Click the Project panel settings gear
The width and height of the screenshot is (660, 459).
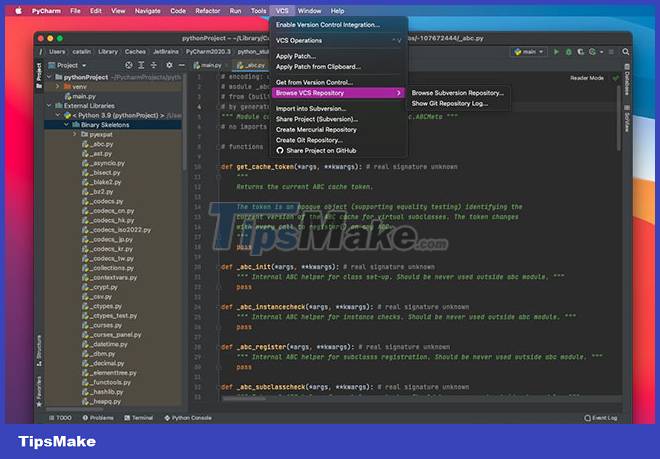click(x=171, y=64)
